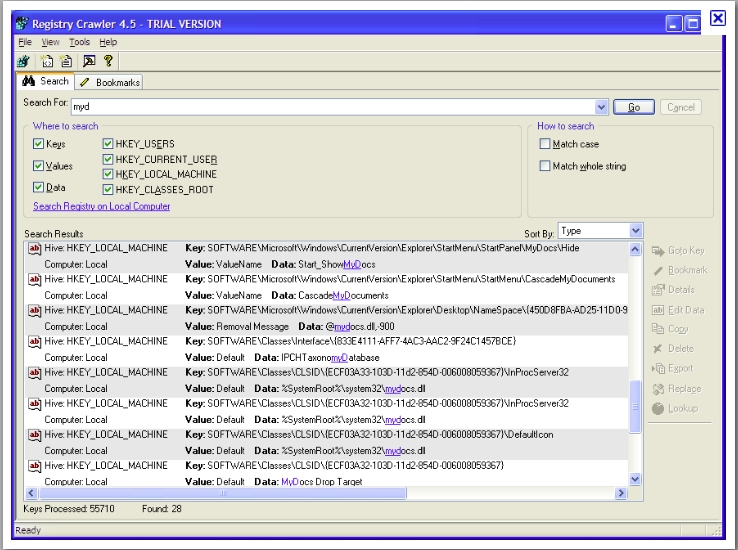738x550 pixels.
Task: Click in the Search For text field
Action: pos(330,107)
